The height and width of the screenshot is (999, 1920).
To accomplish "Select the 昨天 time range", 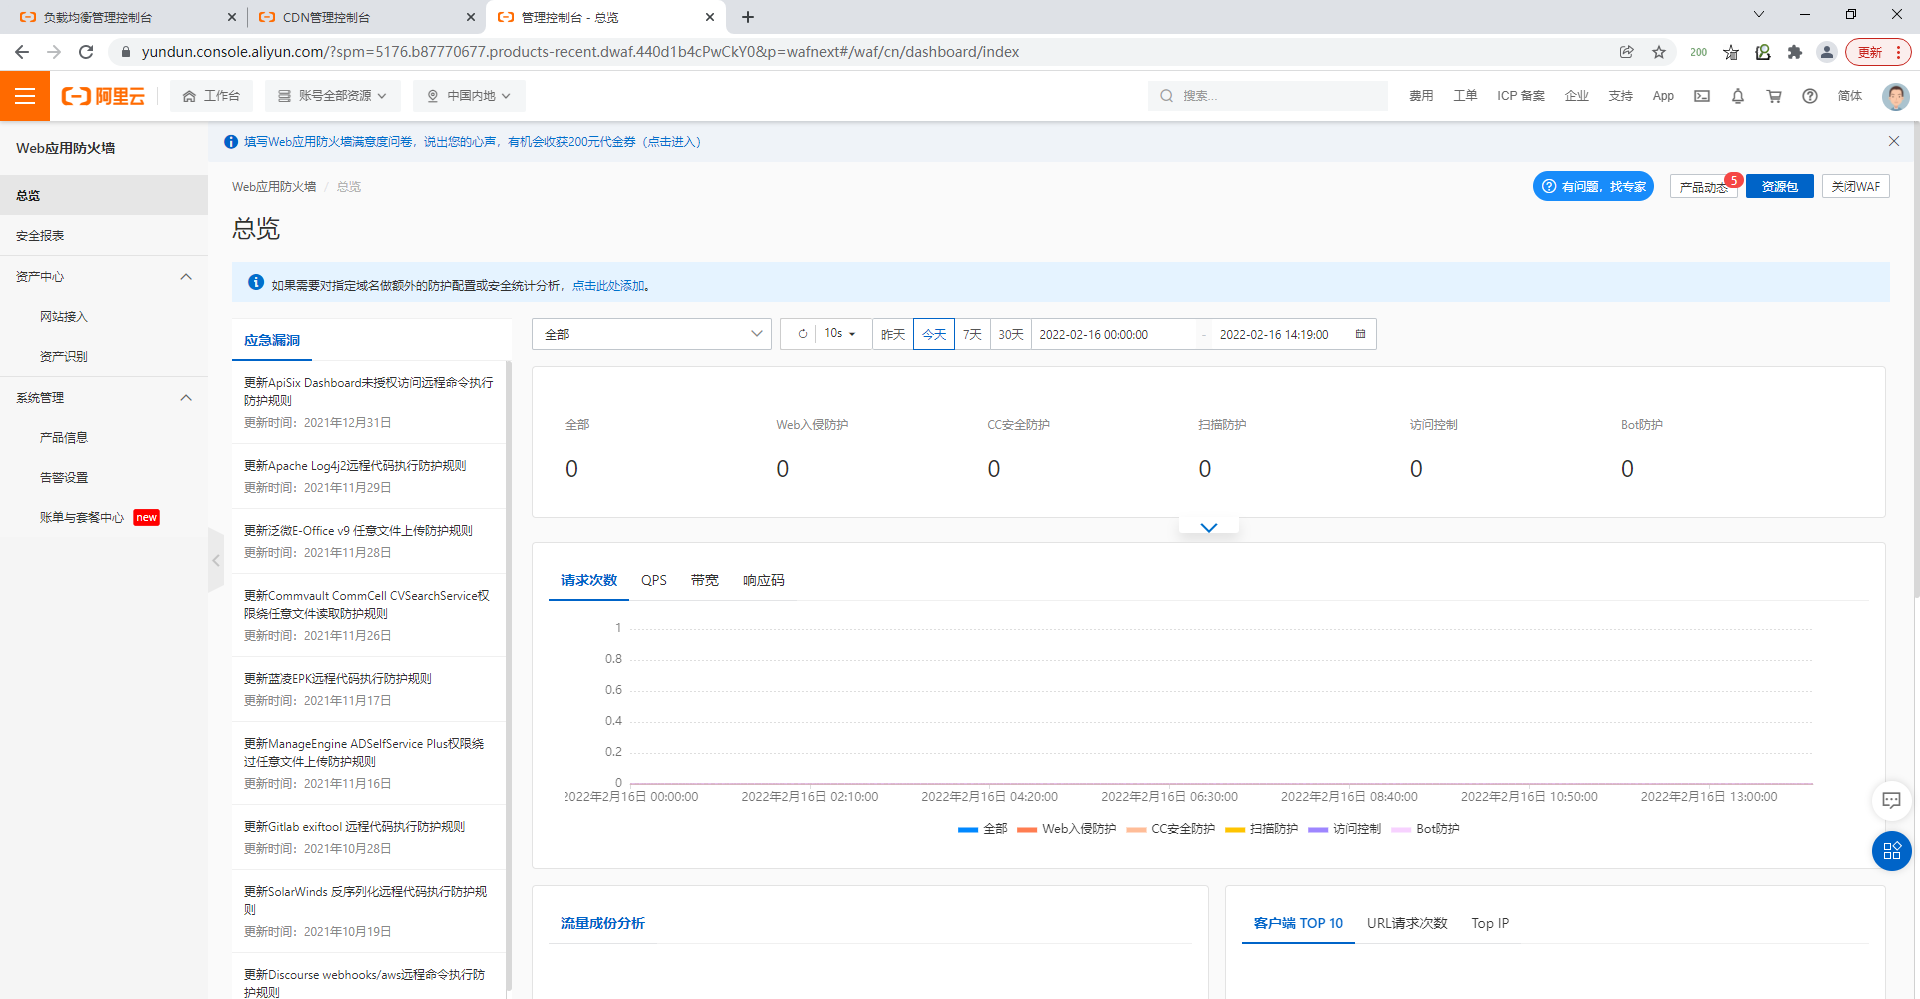I will pyautogui.click(x=893, y=334).
